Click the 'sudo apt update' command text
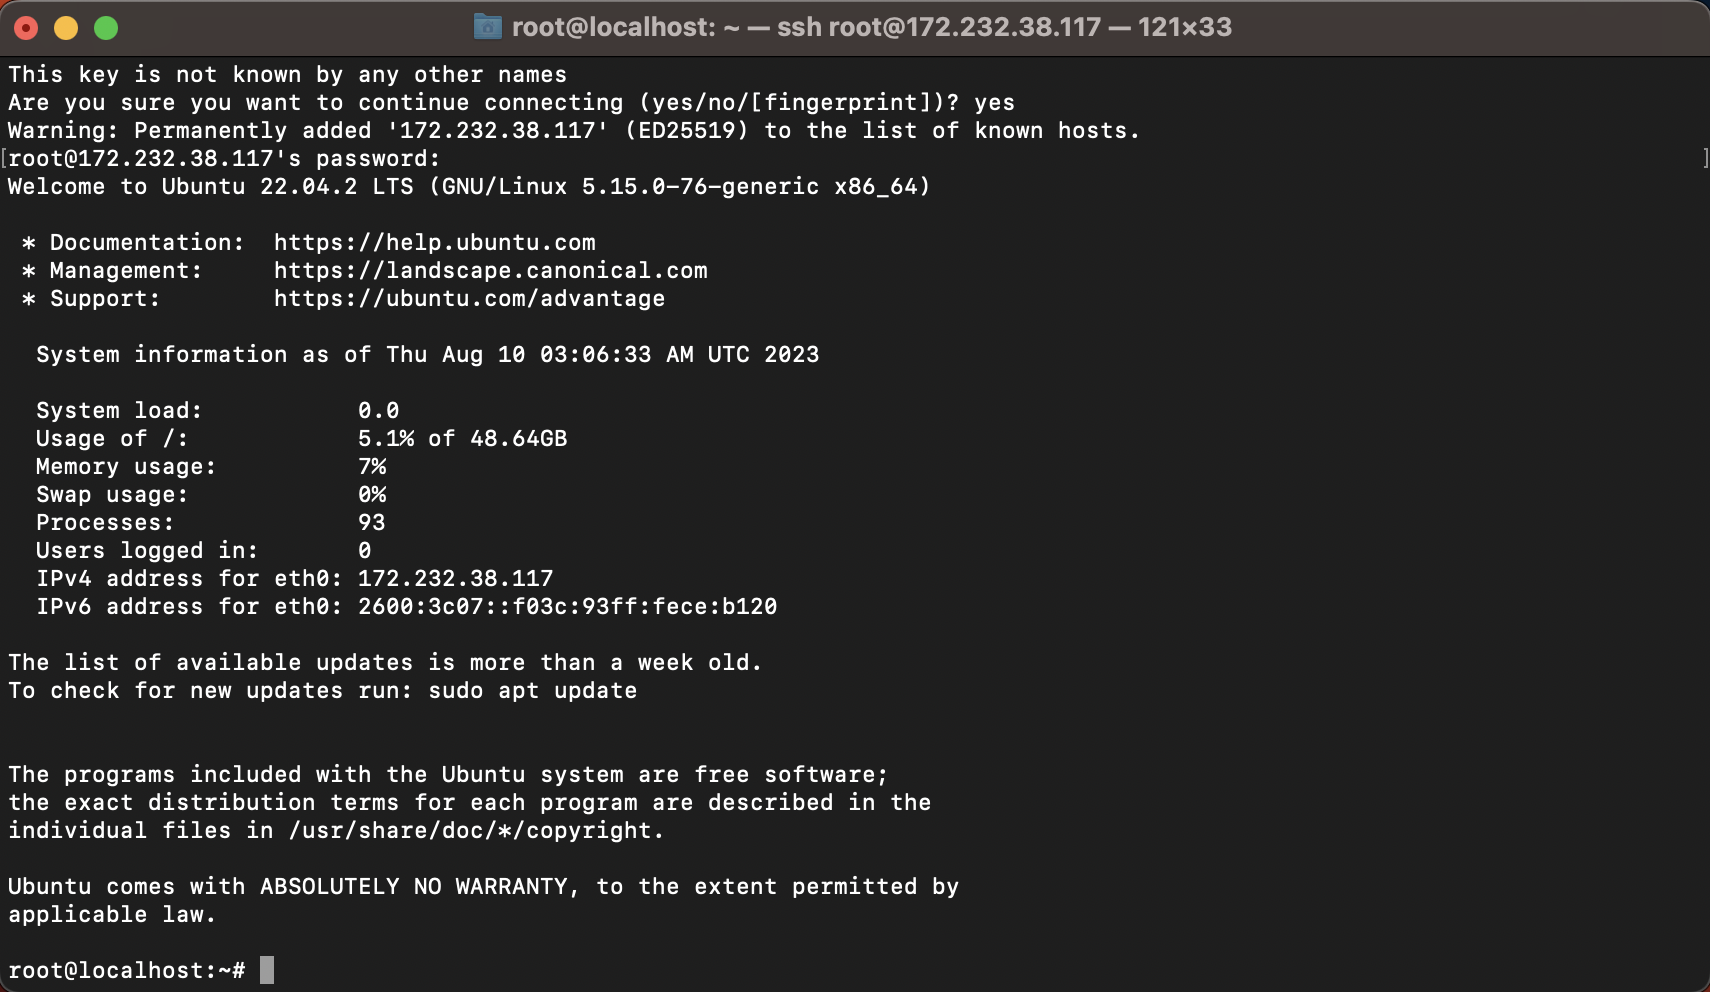 [x=533, y=691]
